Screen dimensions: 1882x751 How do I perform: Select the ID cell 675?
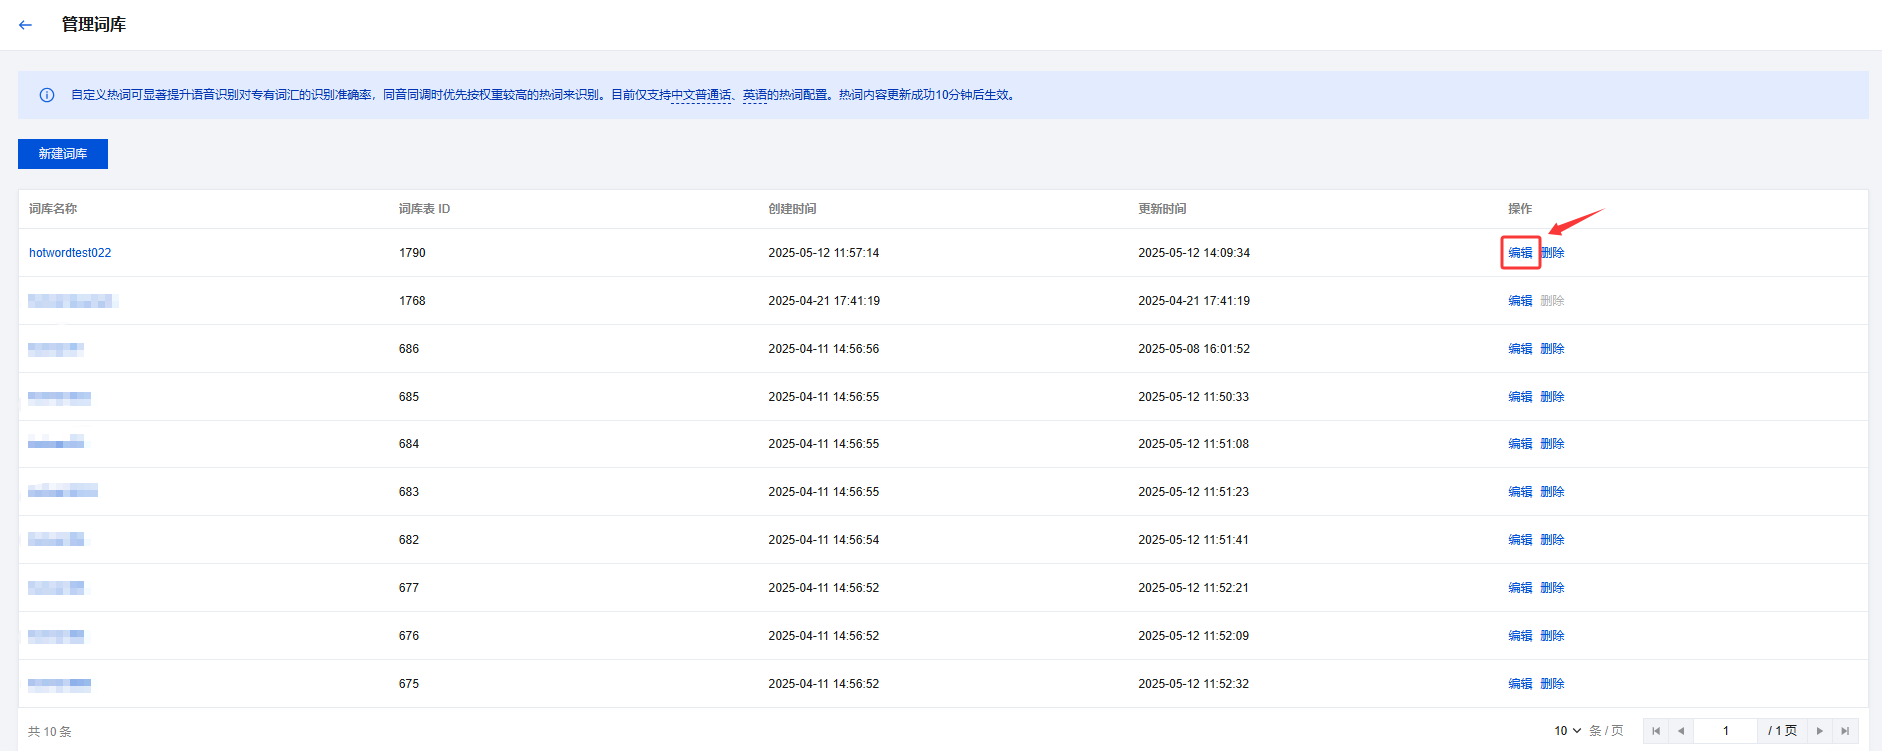(x=409, y=684)
